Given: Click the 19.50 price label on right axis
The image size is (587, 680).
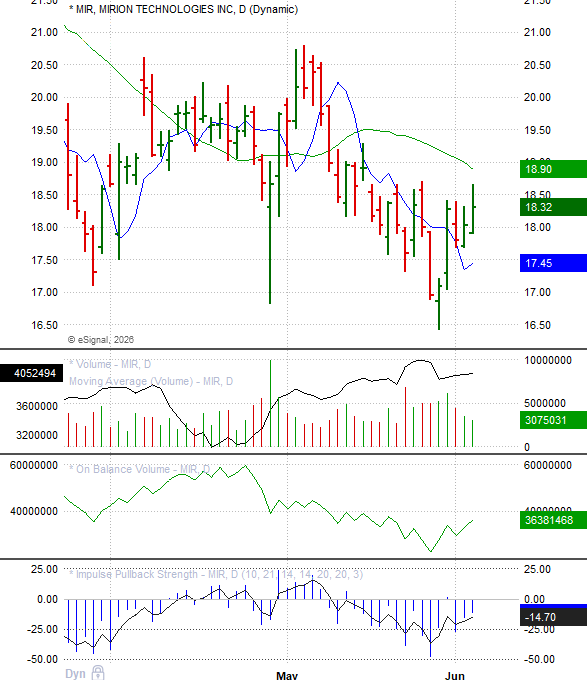Looking at the screenshot, I should tap(537, 130).
